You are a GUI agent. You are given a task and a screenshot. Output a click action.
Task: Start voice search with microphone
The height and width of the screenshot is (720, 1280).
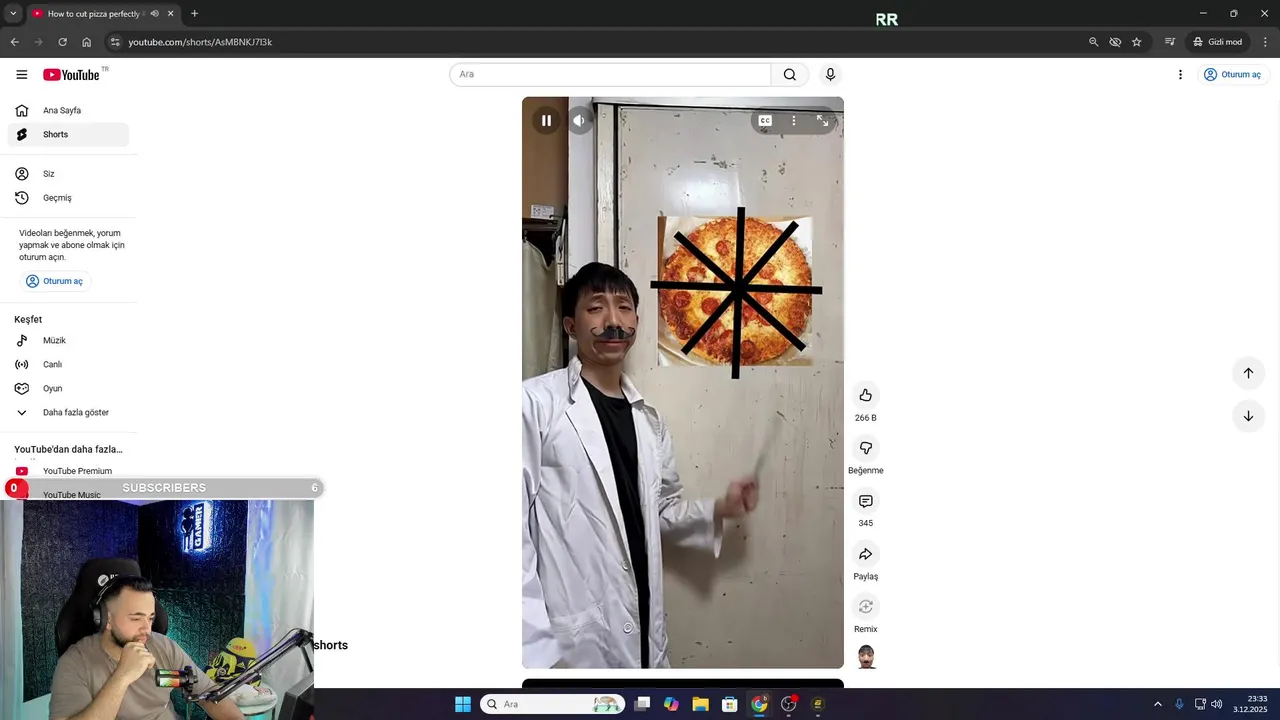(x=830, y=75)
